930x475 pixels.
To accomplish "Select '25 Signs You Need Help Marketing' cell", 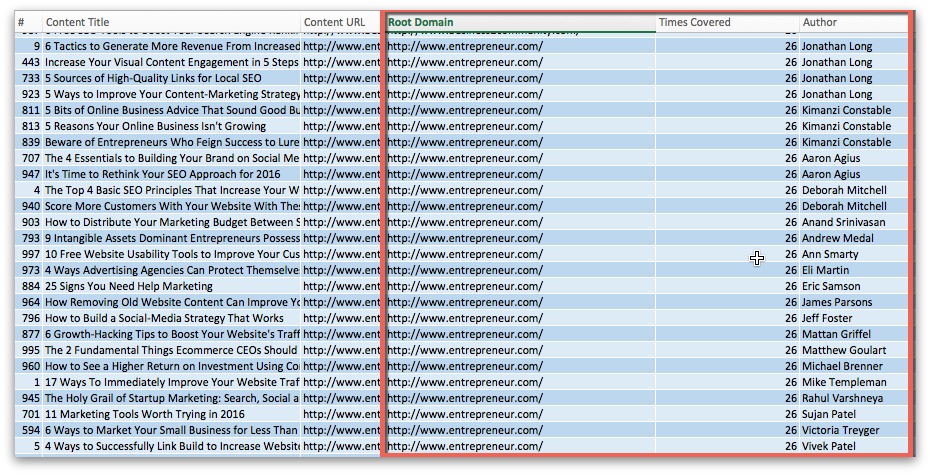I will (x=171, y=286).
